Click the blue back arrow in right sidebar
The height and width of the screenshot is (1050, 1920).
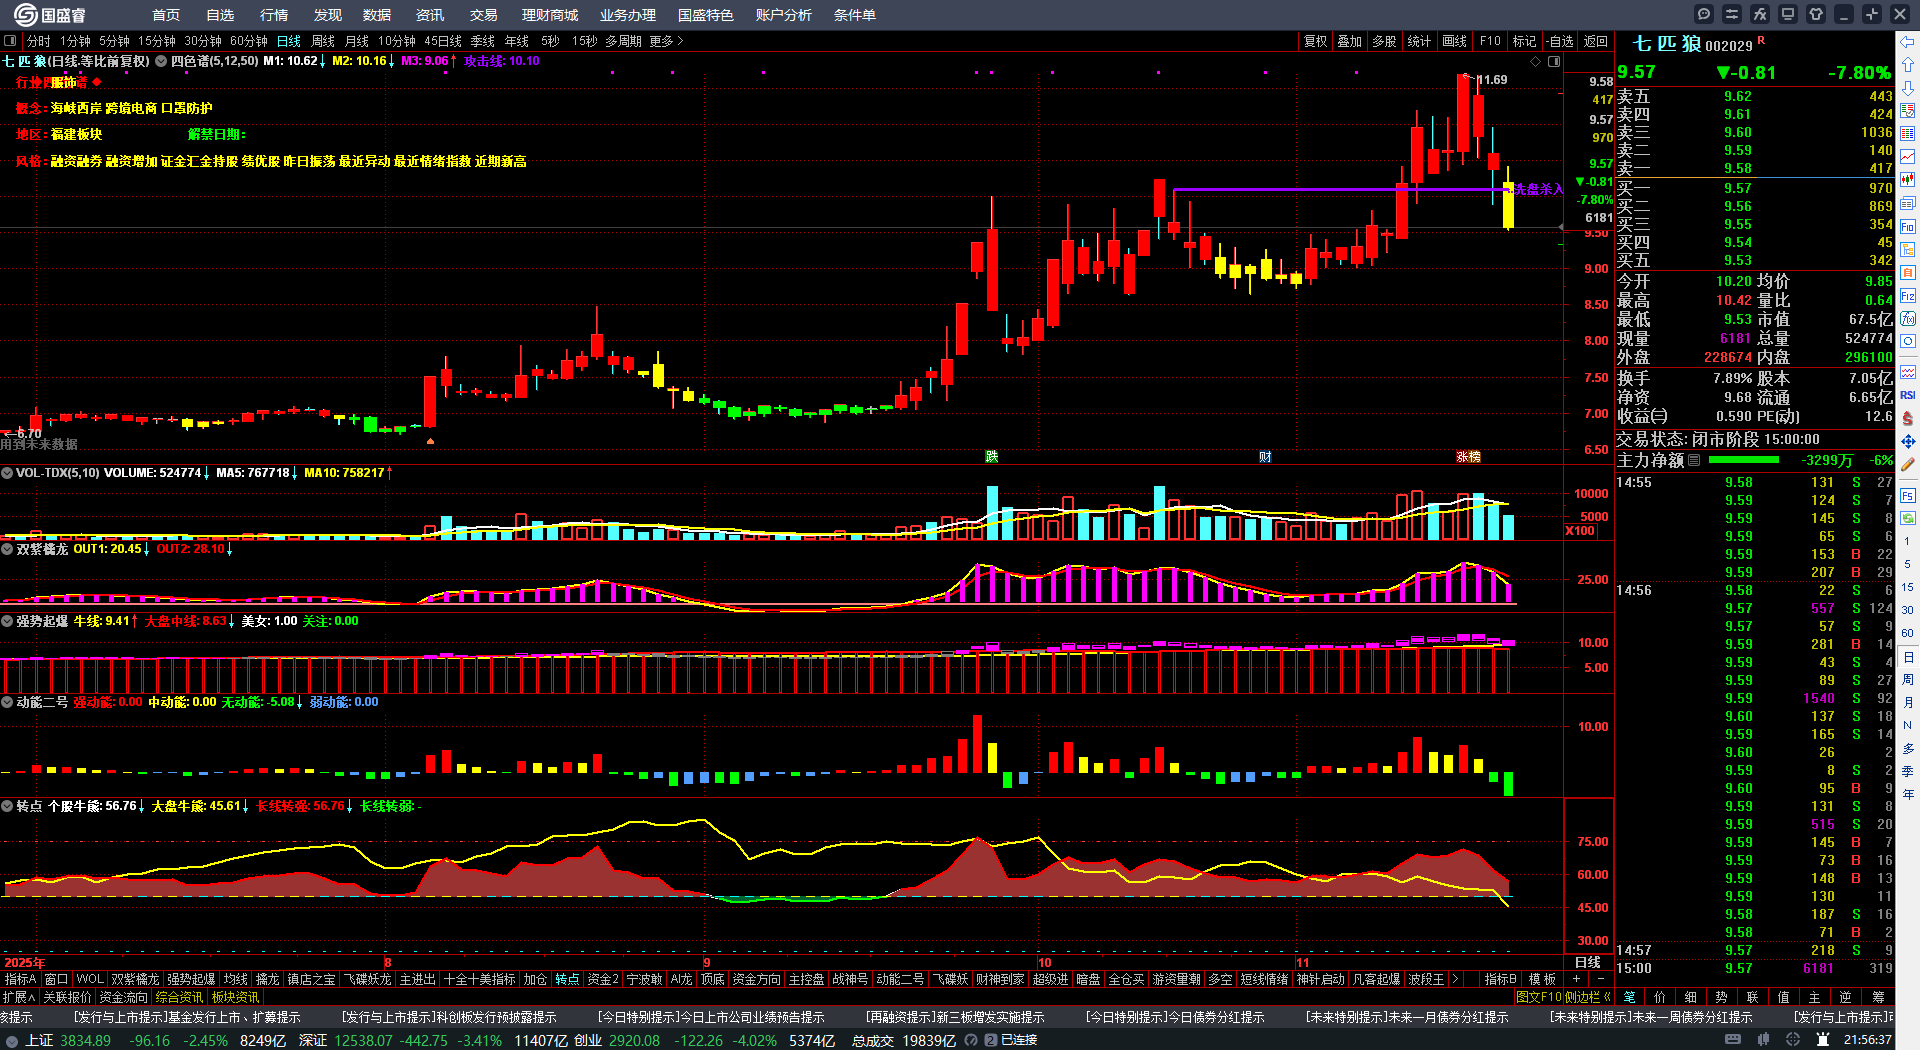click(x=1908, y=42)
